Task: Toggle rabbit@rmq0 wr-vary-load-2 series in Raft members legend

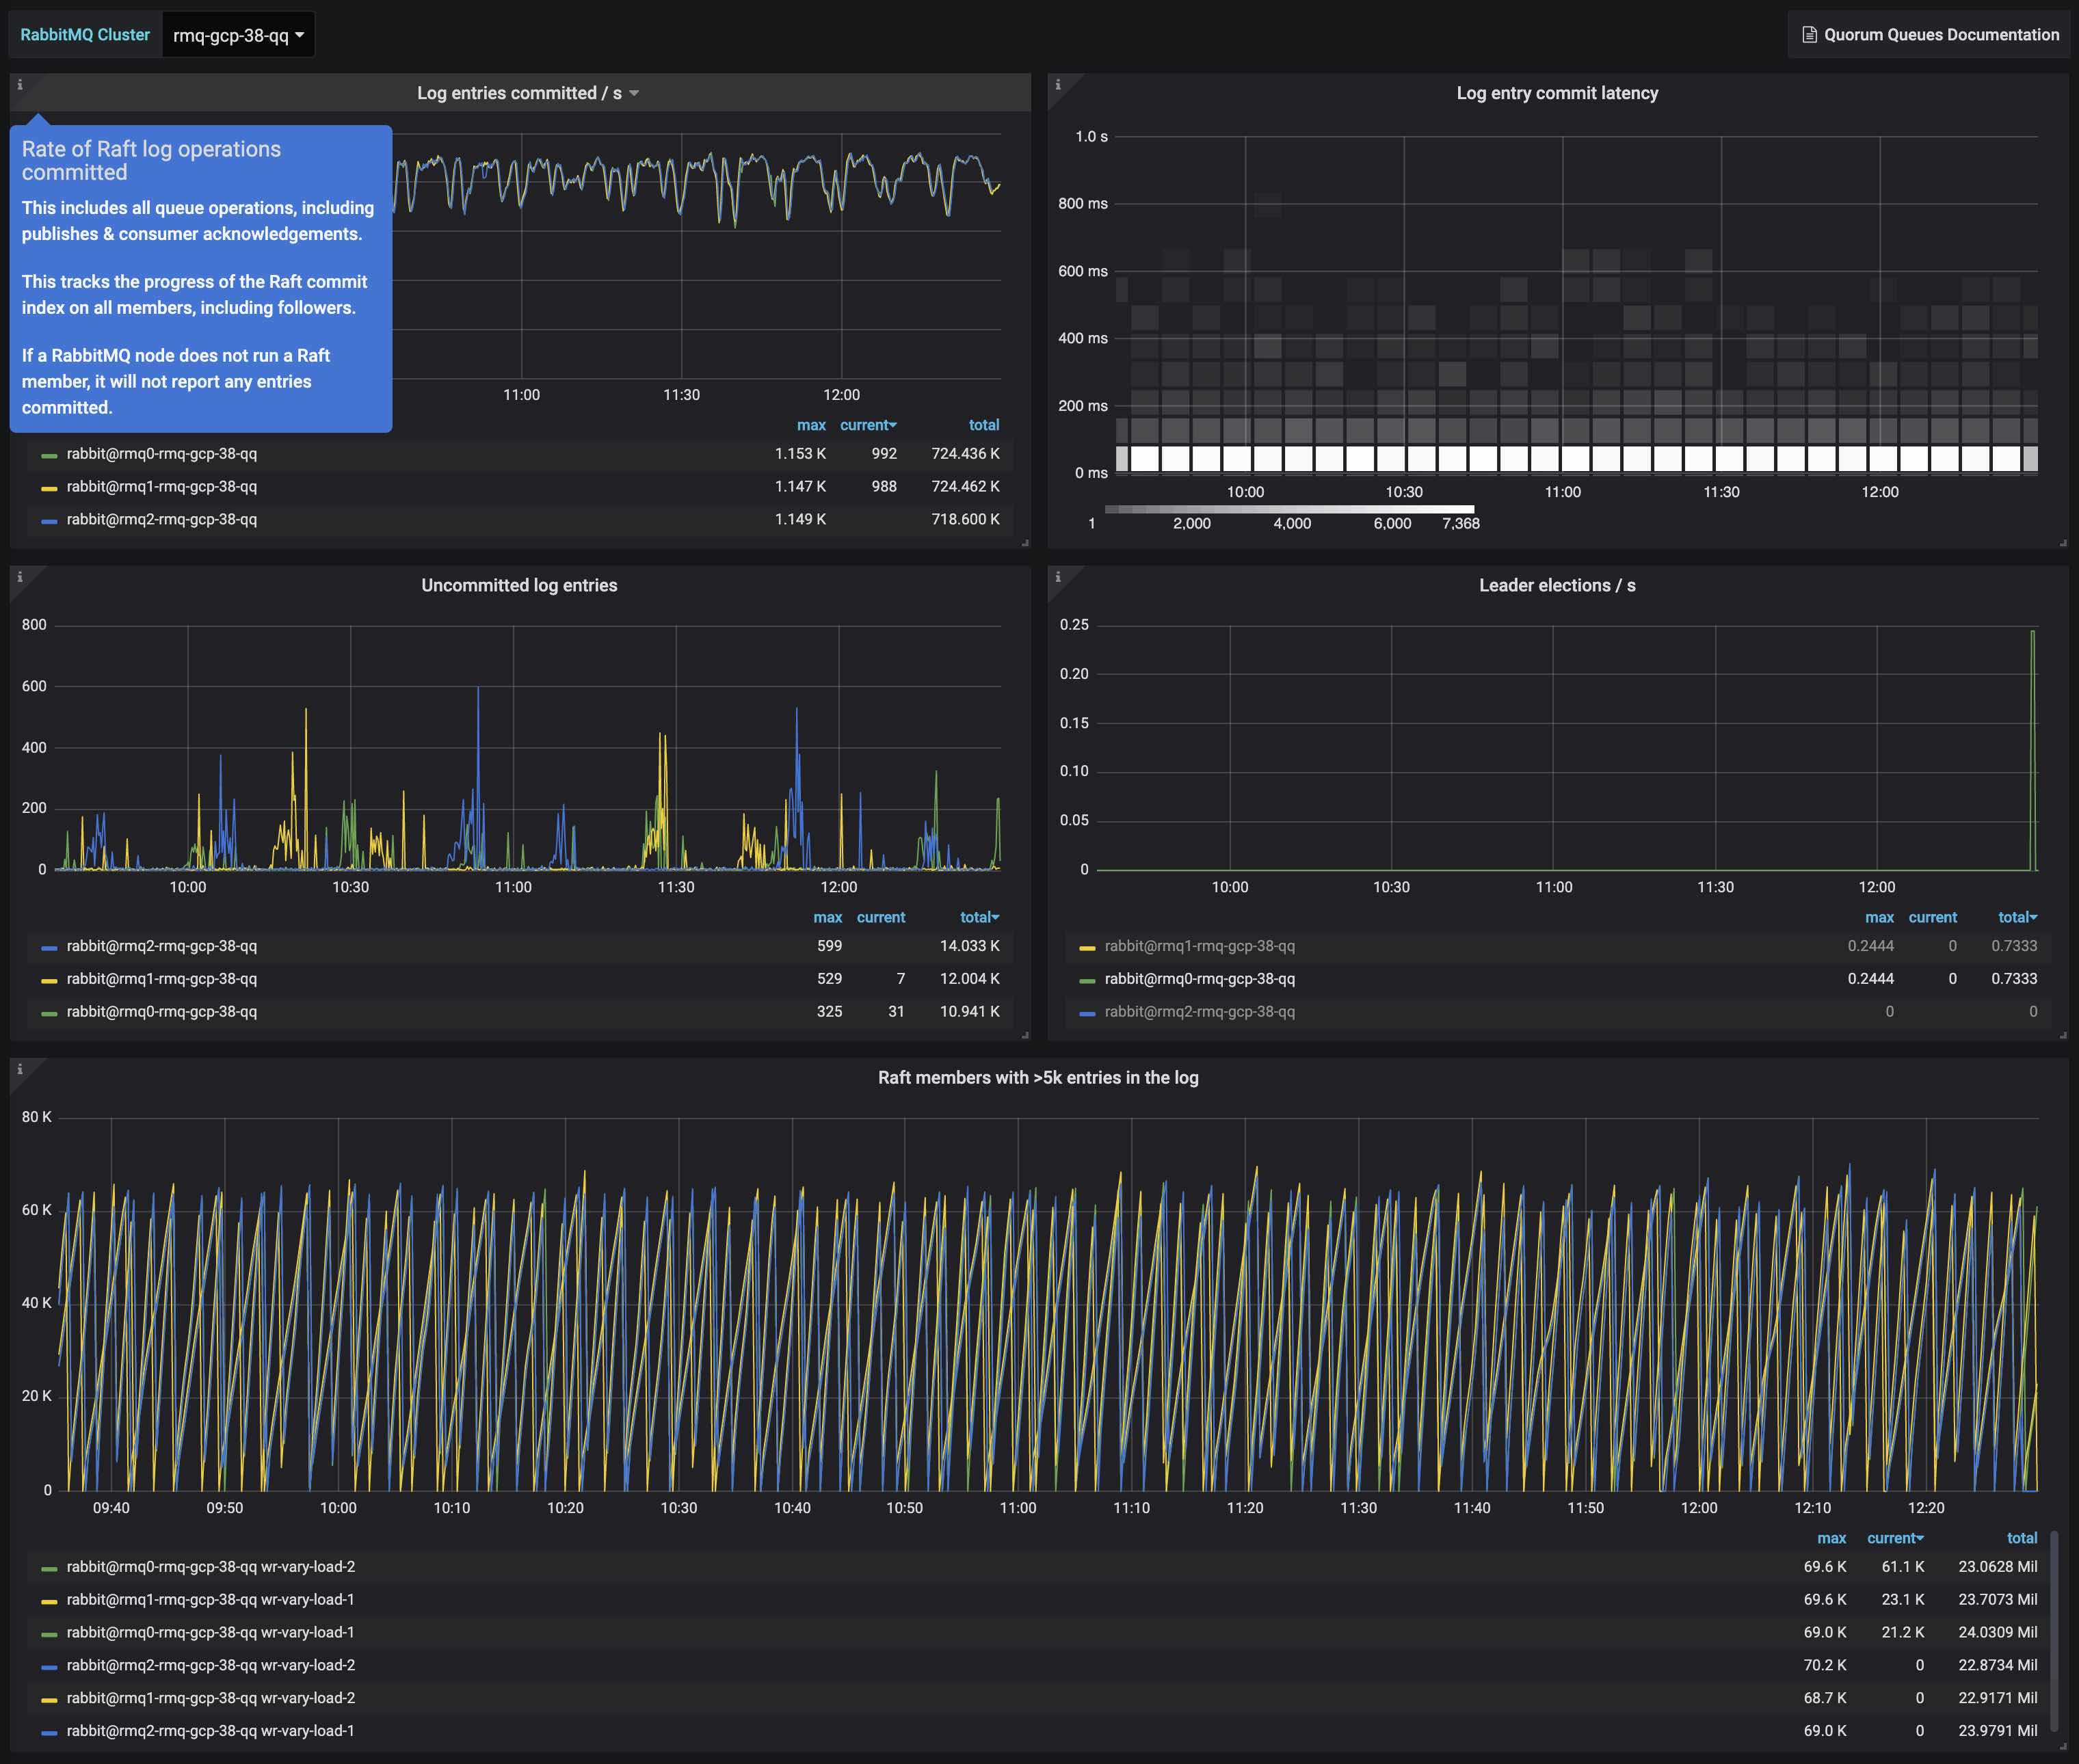Action: (210, 1567)
